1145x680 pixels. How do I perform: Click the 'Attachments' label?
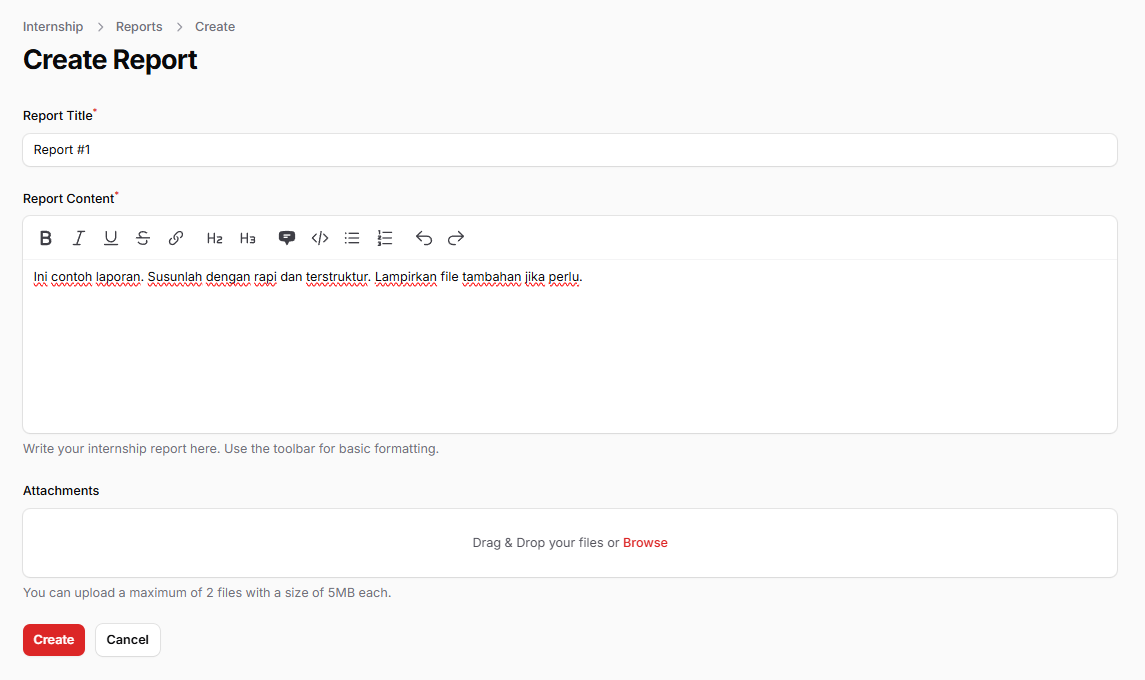pos(61,491)
